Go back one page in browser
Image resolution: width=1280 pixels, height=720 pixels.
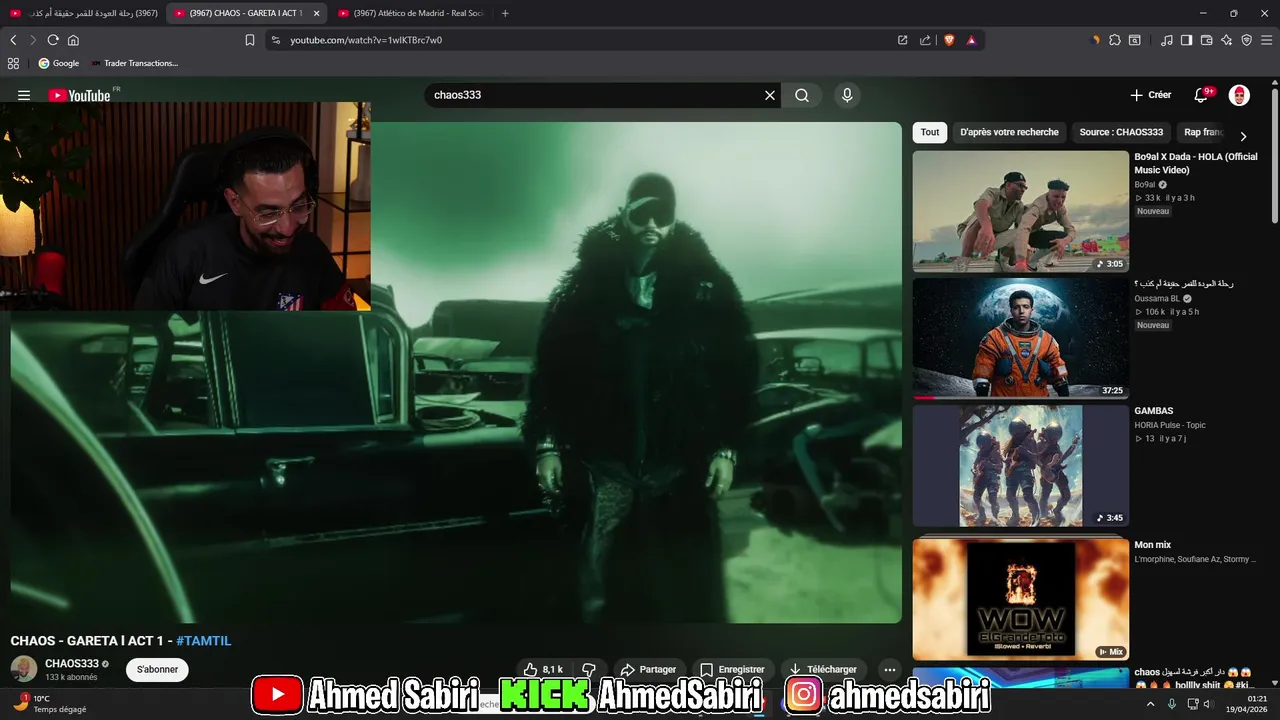pyautogui.click(x=13, y=40)
